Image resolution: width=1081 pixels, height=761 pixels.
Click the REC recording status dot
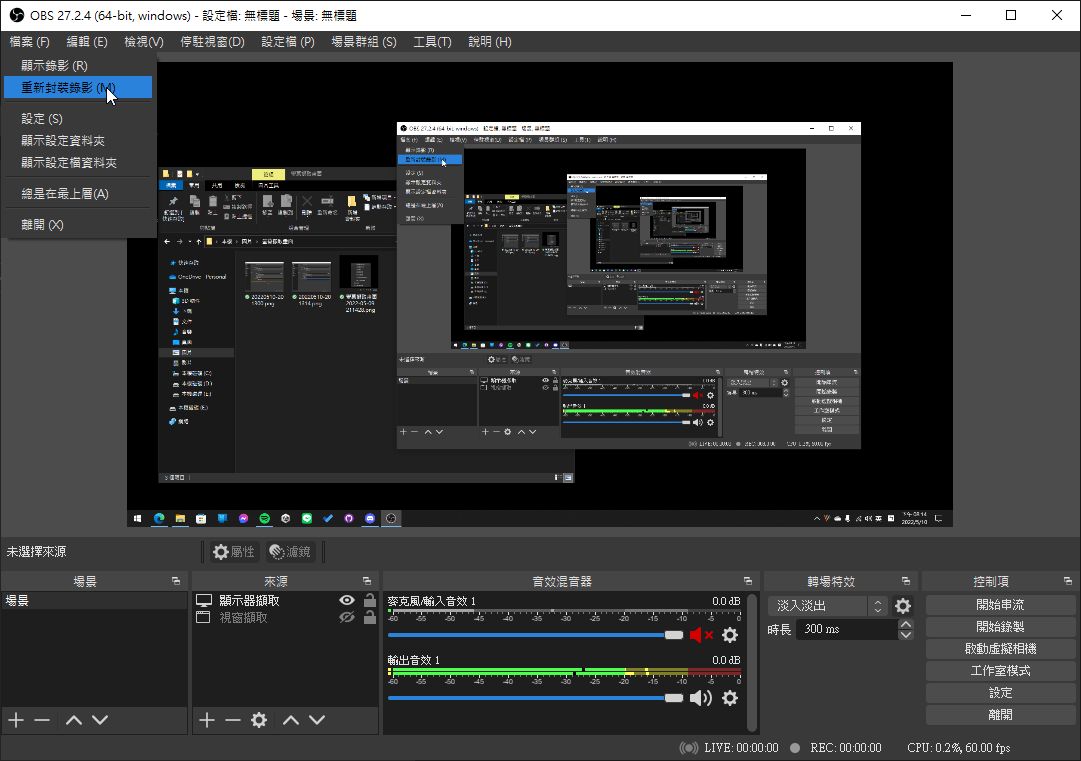click(795, 748)
